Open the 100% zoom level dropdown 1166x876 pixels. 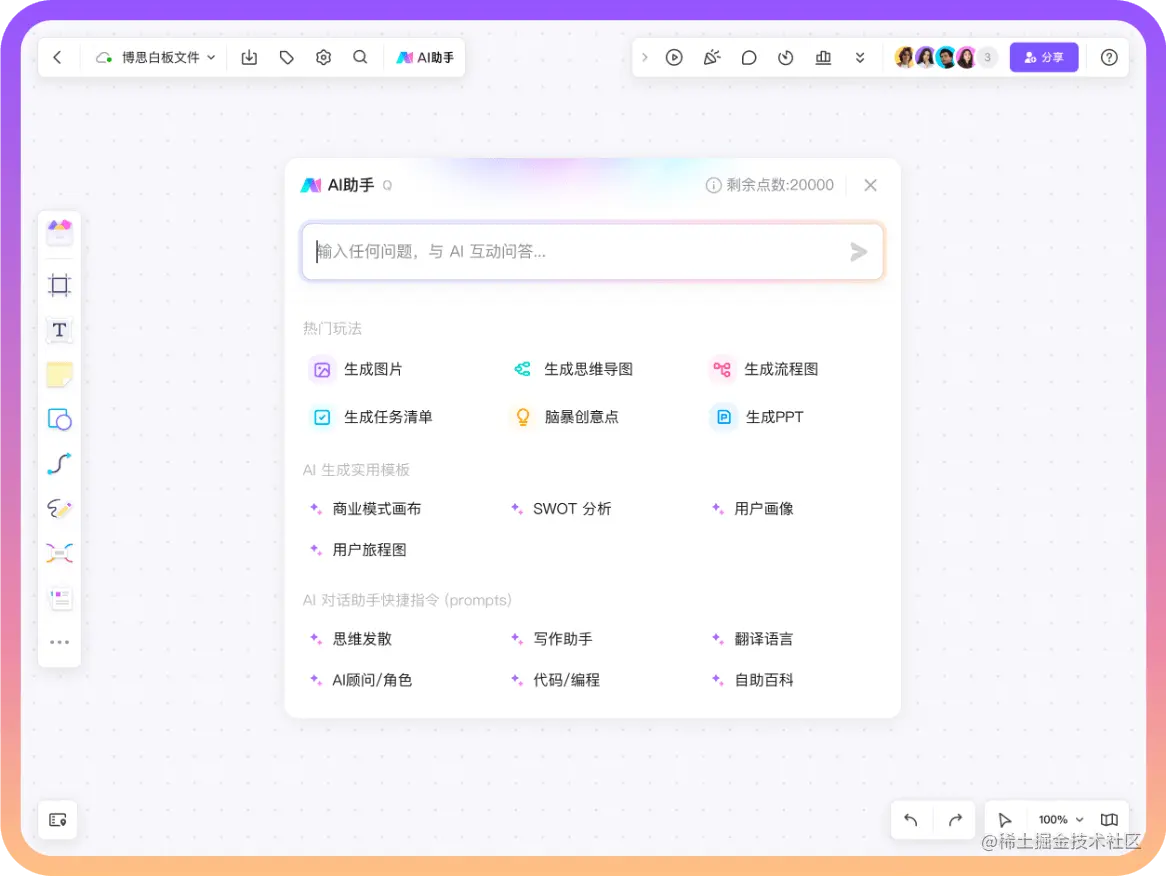1056,819
